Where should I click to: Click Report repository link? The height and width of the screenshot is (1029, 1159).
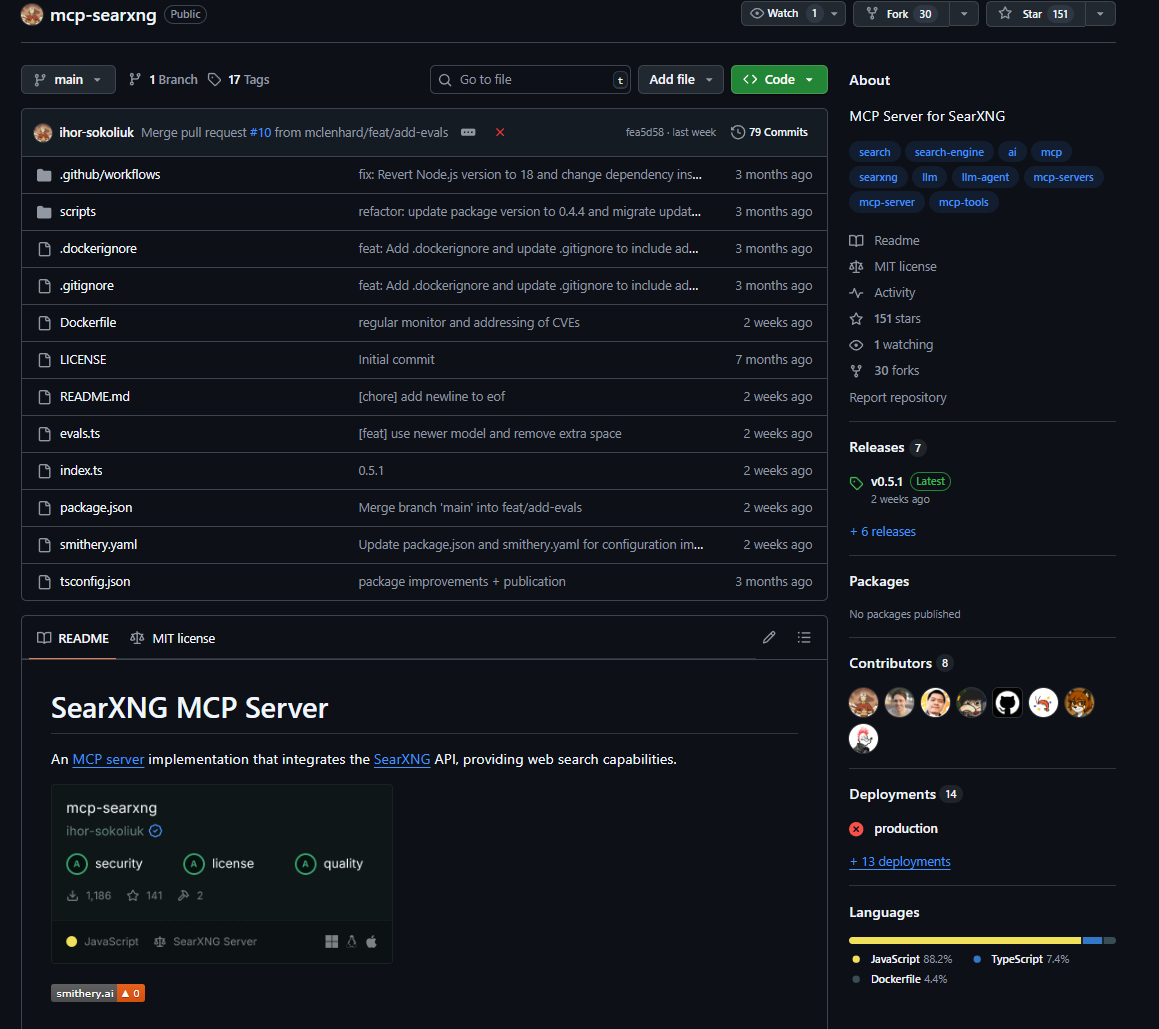(897, 398)
